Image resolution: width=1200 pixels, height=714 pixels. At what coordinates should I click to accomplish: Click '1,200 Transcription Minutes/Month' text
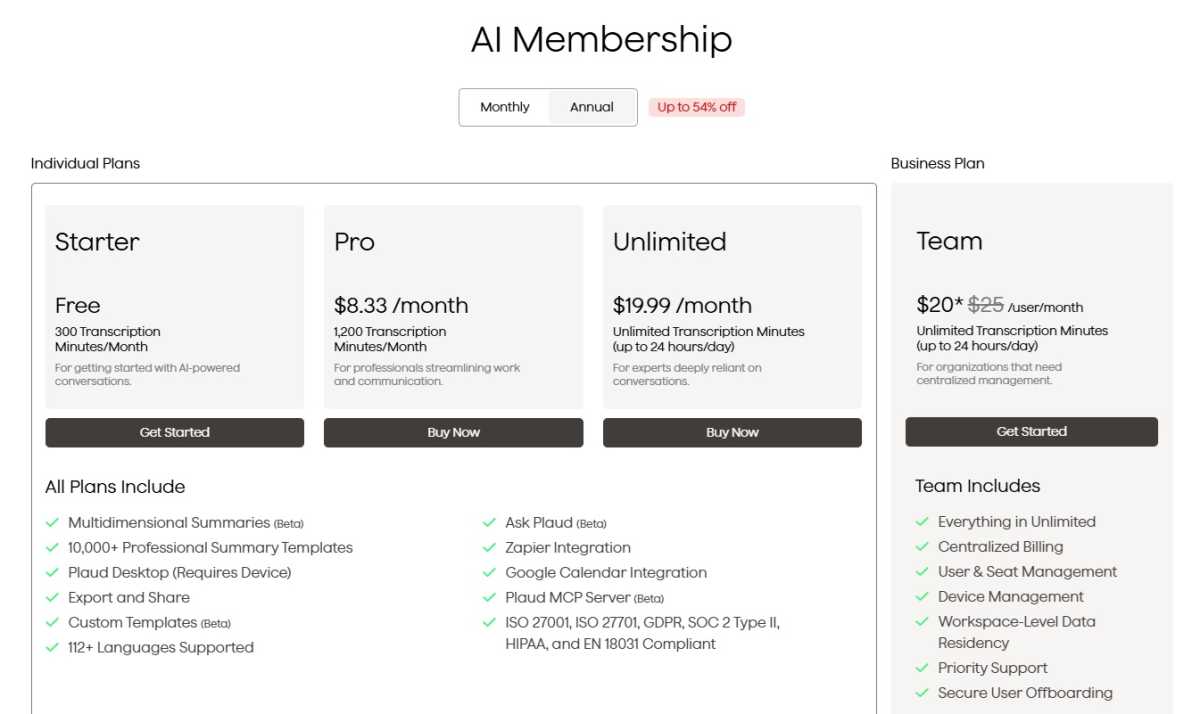[x=390, y=339]
